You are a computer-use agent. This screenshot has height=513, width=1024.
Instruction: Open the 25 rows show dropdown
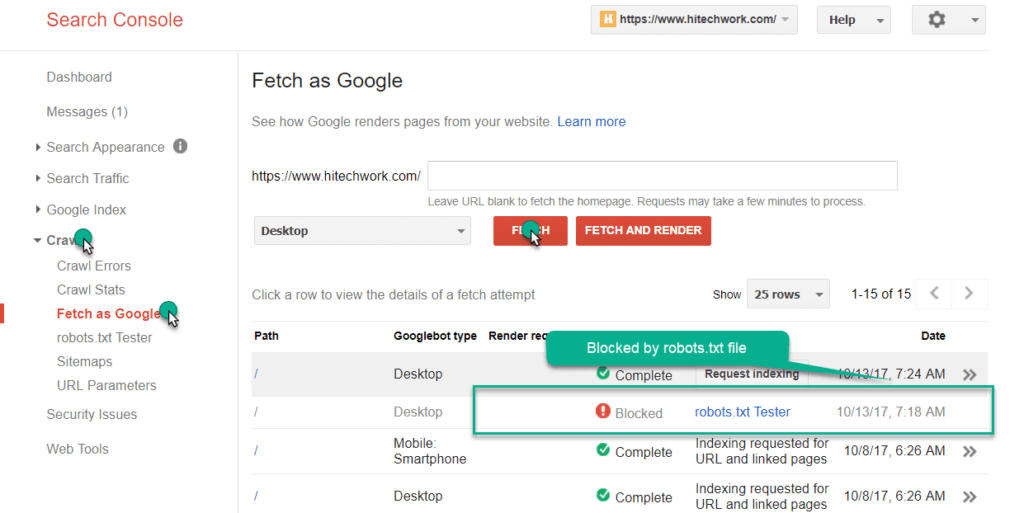(788, 294)
